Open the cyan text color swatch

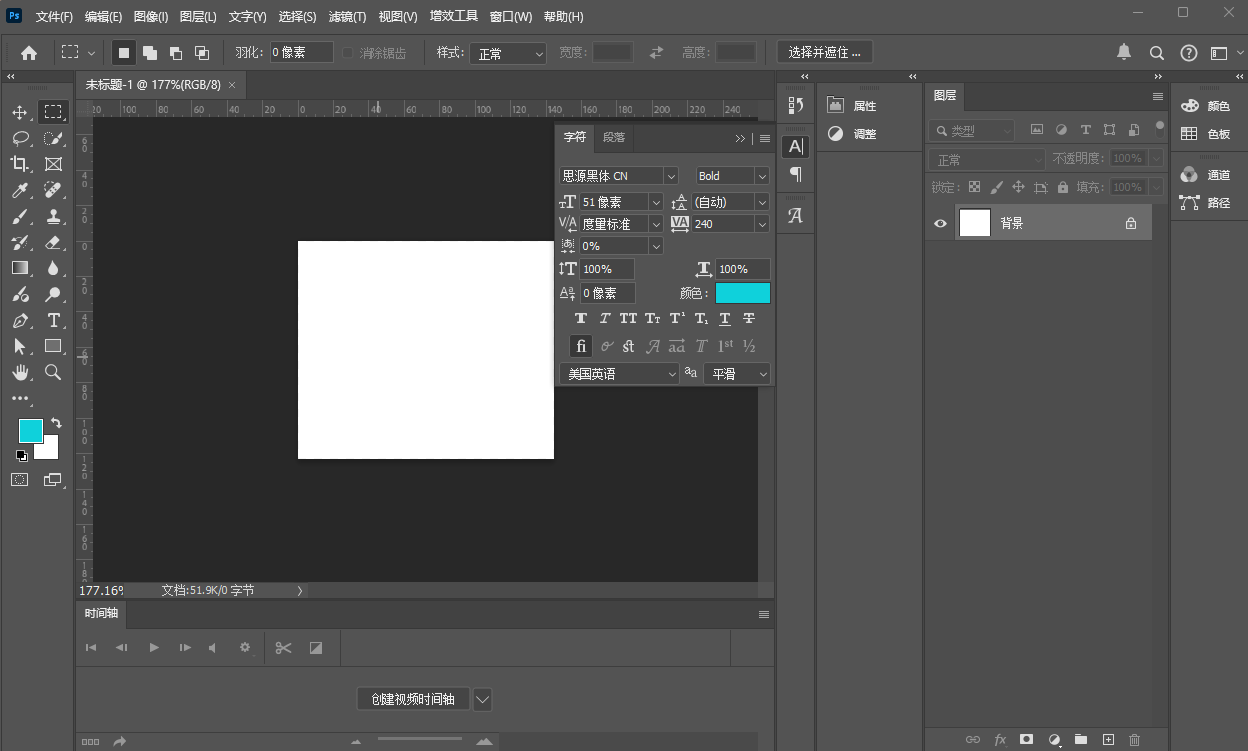(x=742, y=293)
